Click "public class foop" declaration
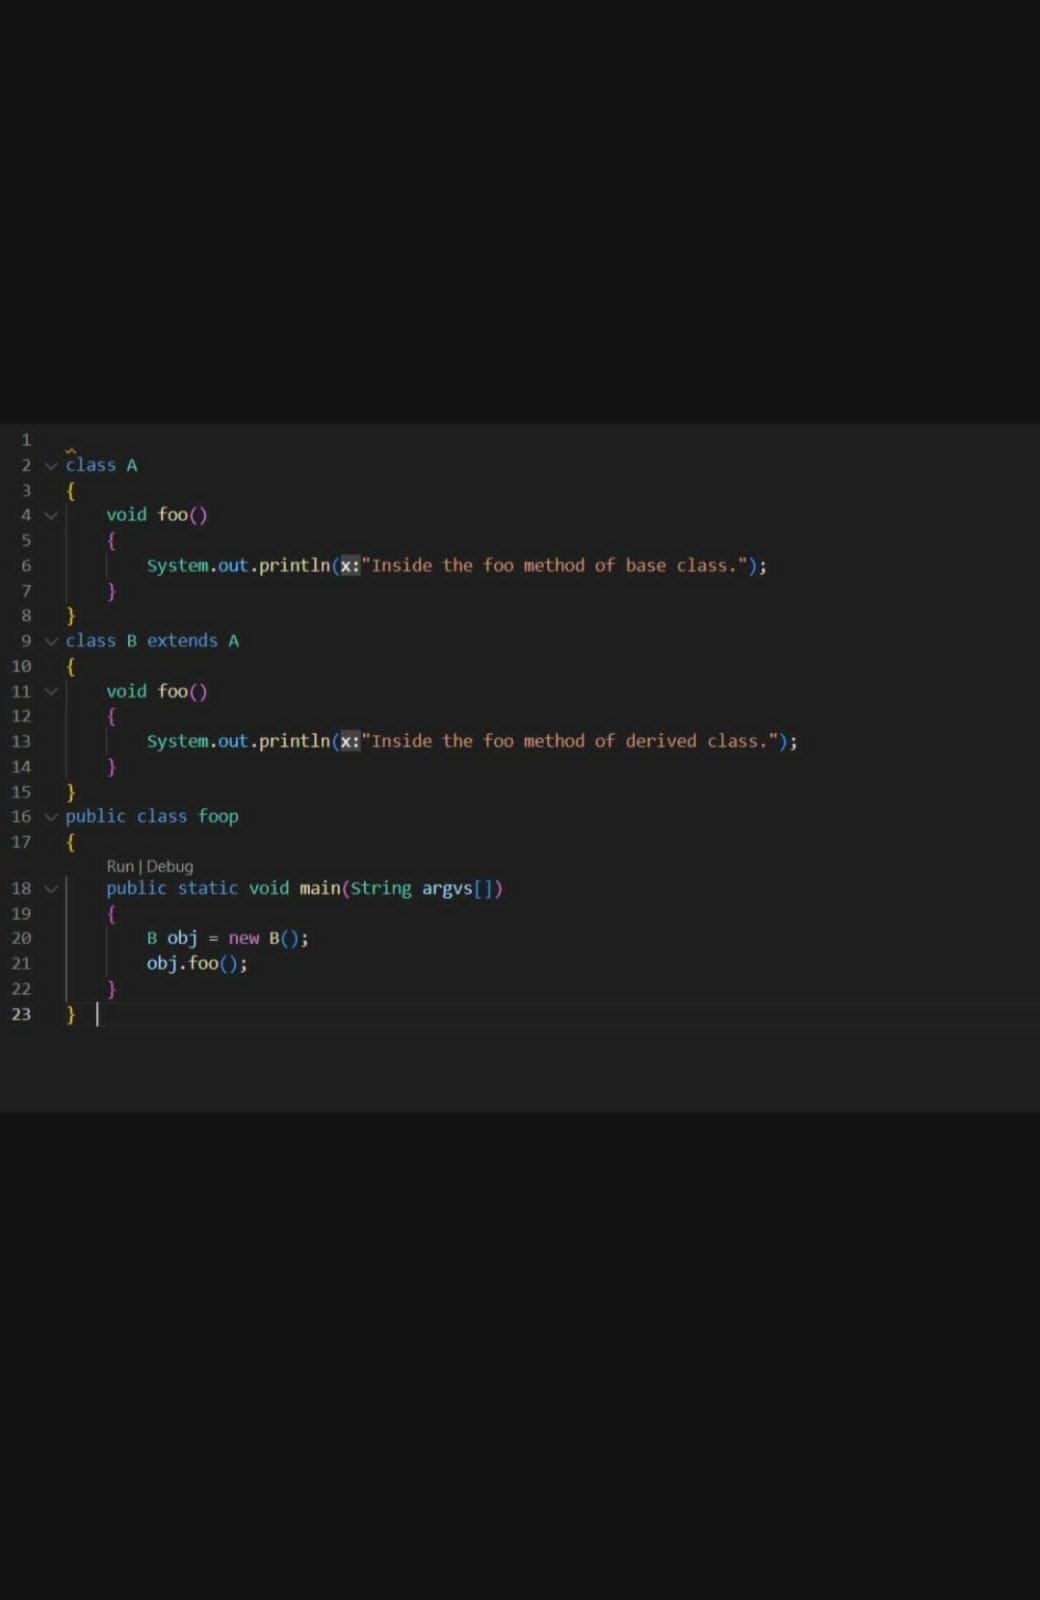The height and width of the screenshot is (1600, 1040). click(x=152, y=816)
